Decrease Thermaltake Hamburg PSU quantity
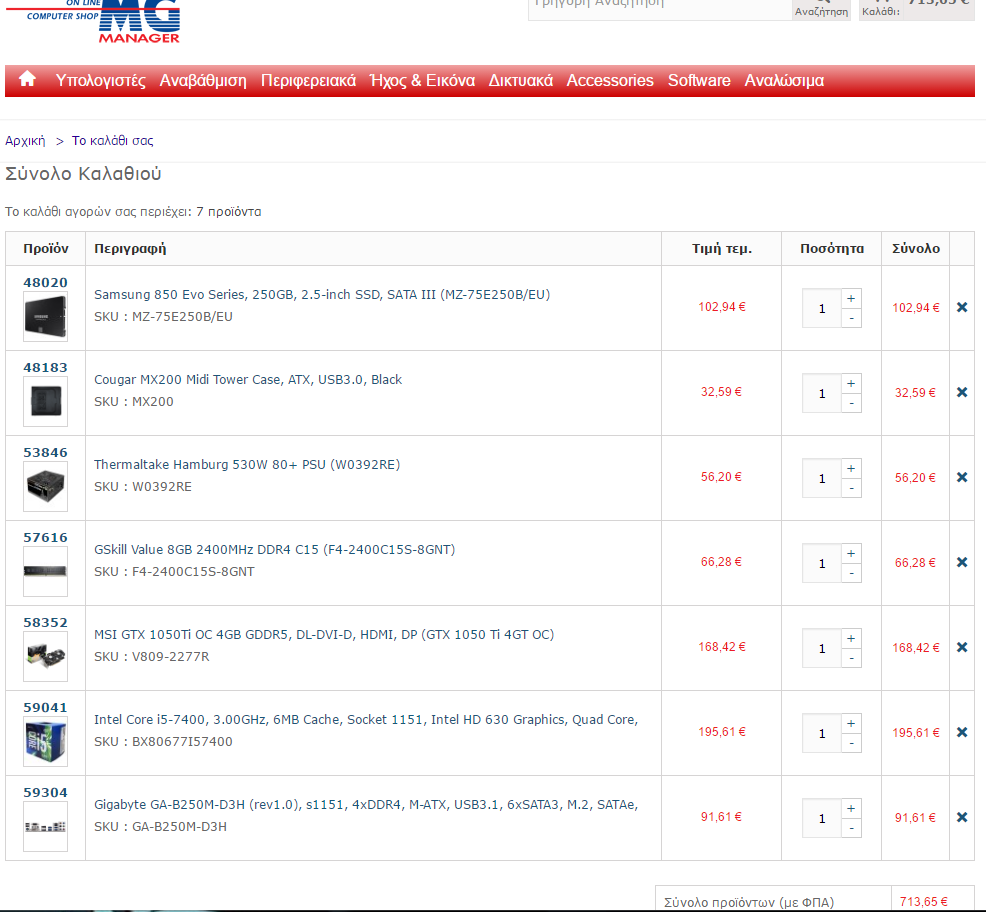This screenshot has height=912, width=986. coord(851,488)
